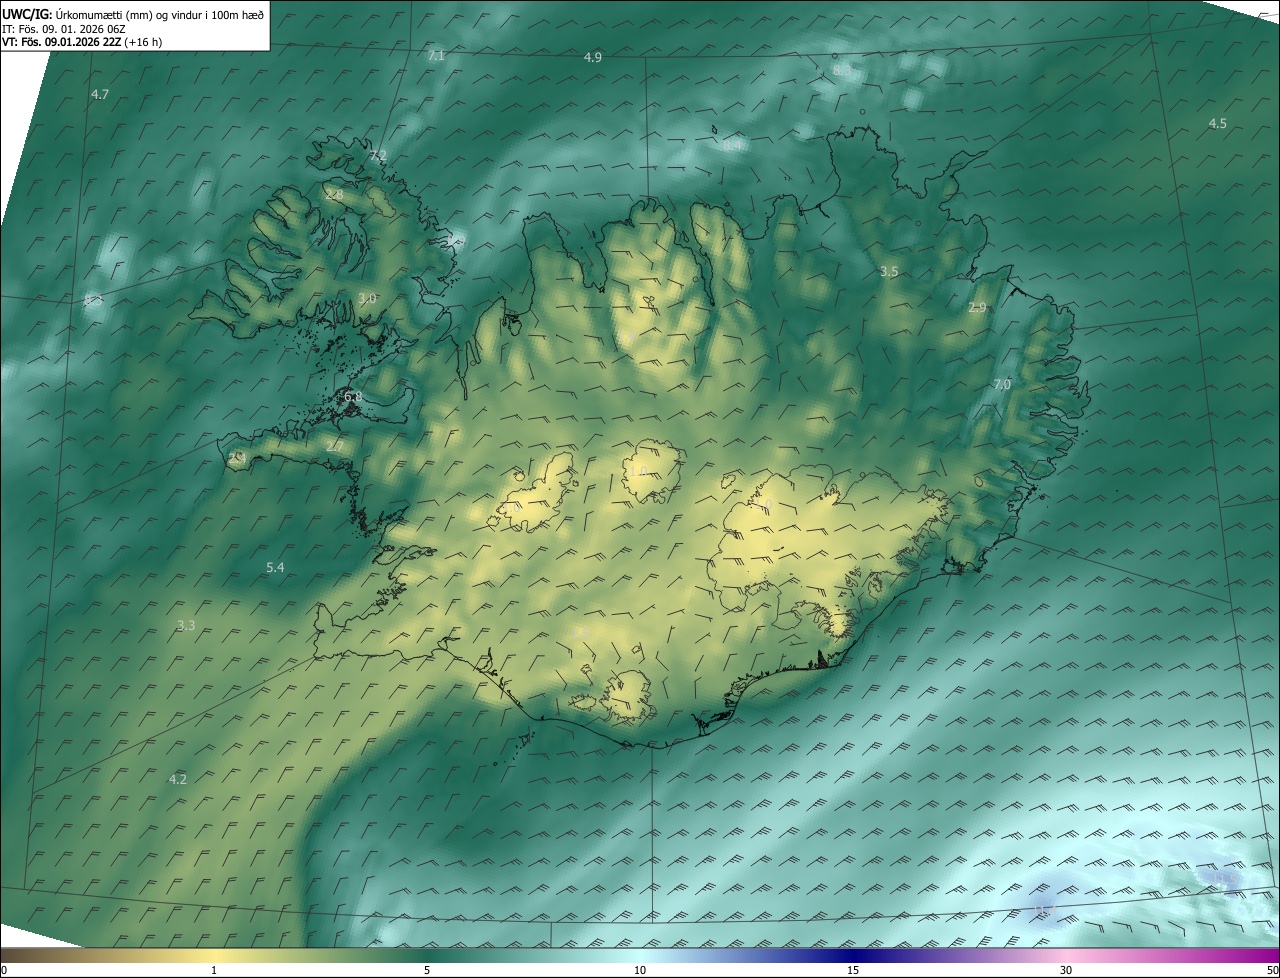Select the 6.8 value label
The width and height of the screenshot is (1280, 978).
coord(353,397)
